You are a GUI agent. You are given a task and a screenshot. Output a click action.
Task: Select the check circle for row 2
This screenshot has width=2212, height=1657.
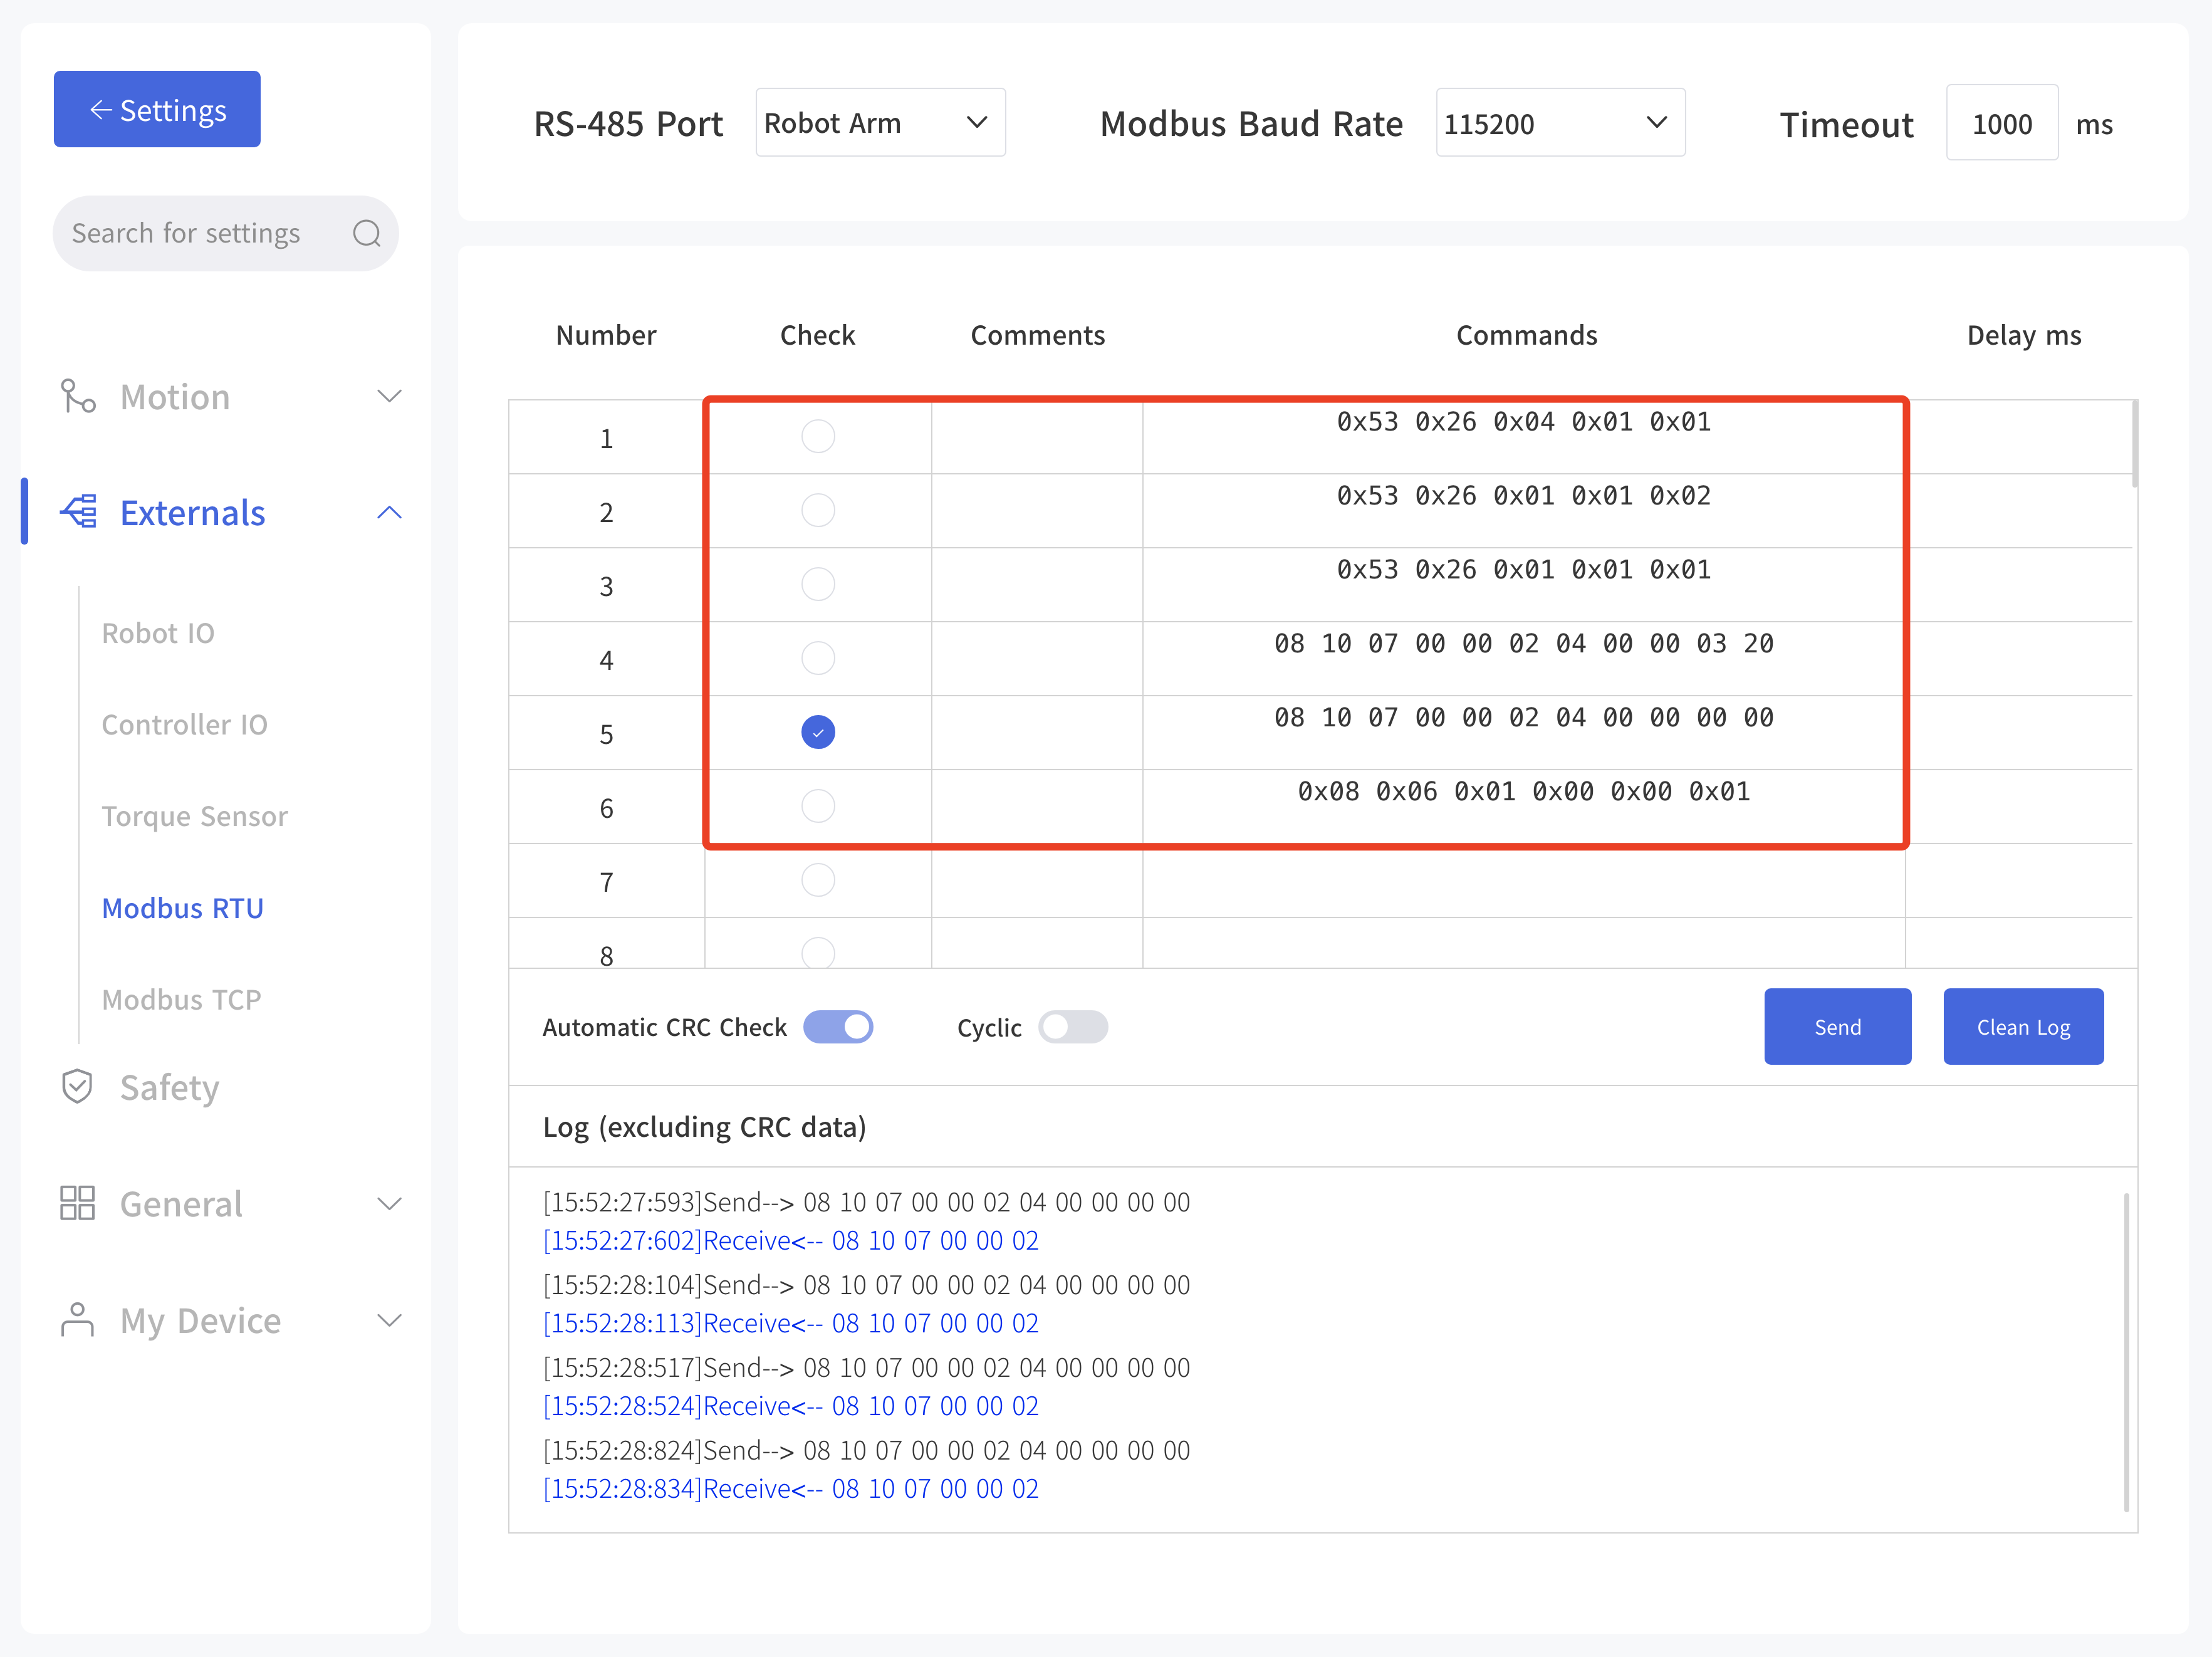[x=818, y=510]
